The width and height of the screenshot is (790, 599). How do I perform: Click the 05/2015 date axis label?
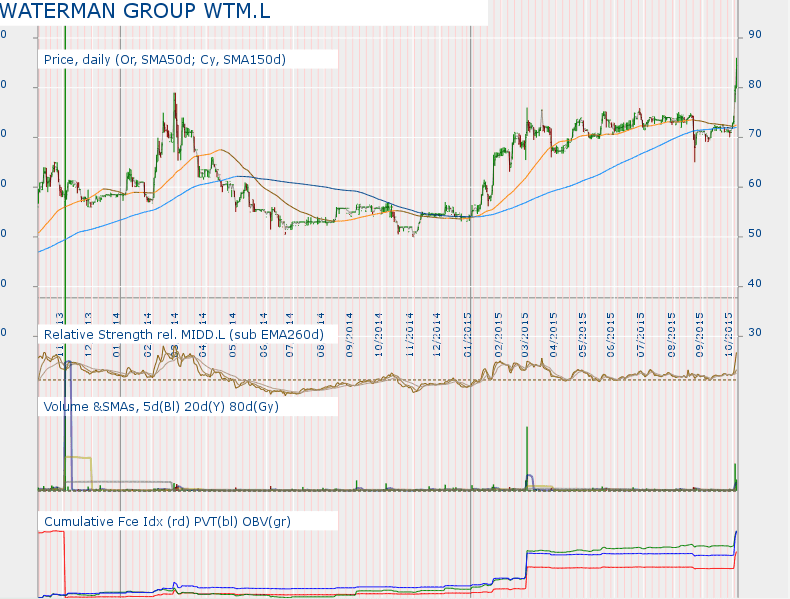click(583, 335)
